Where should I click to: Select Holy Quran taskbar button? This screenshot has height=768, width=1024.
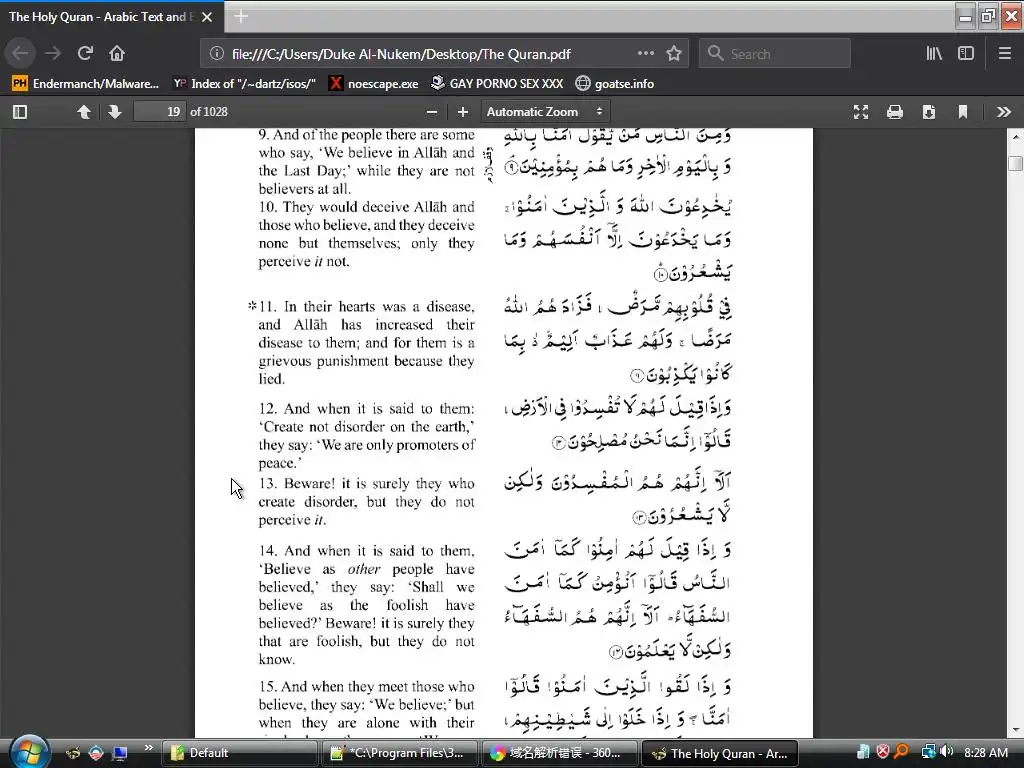coord(720,753)
